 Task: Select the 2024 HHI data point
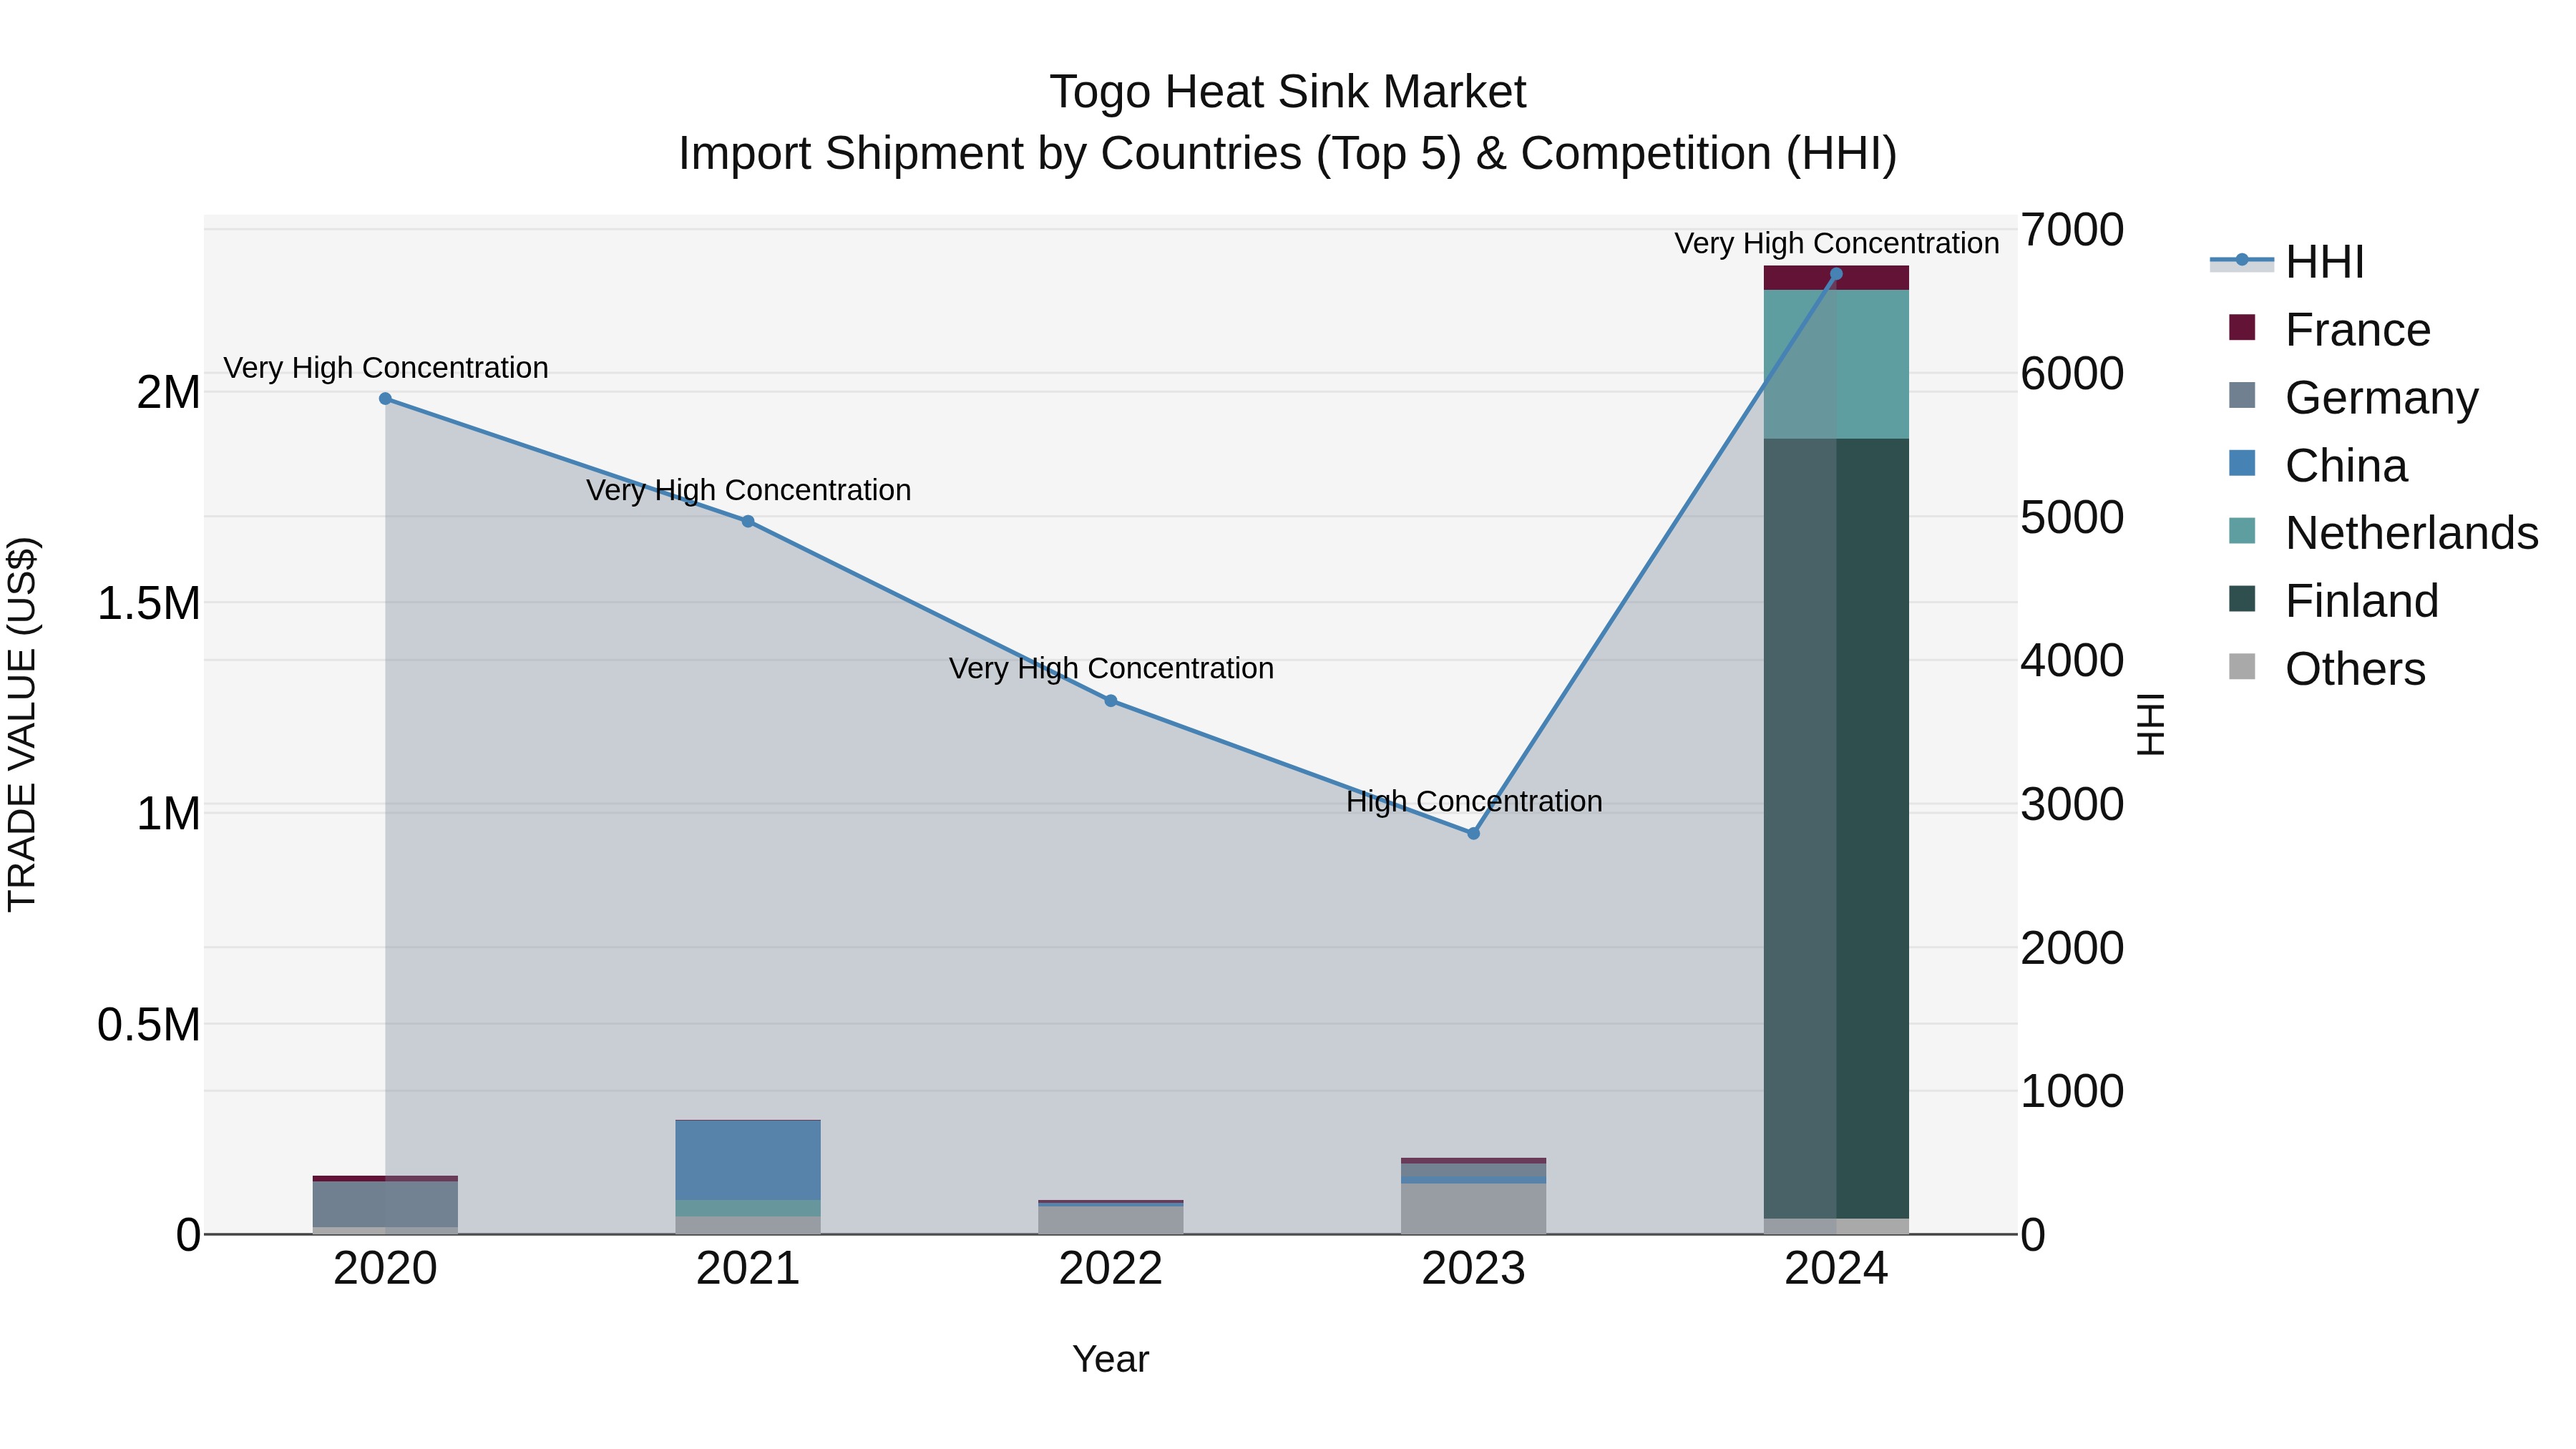1836,274
